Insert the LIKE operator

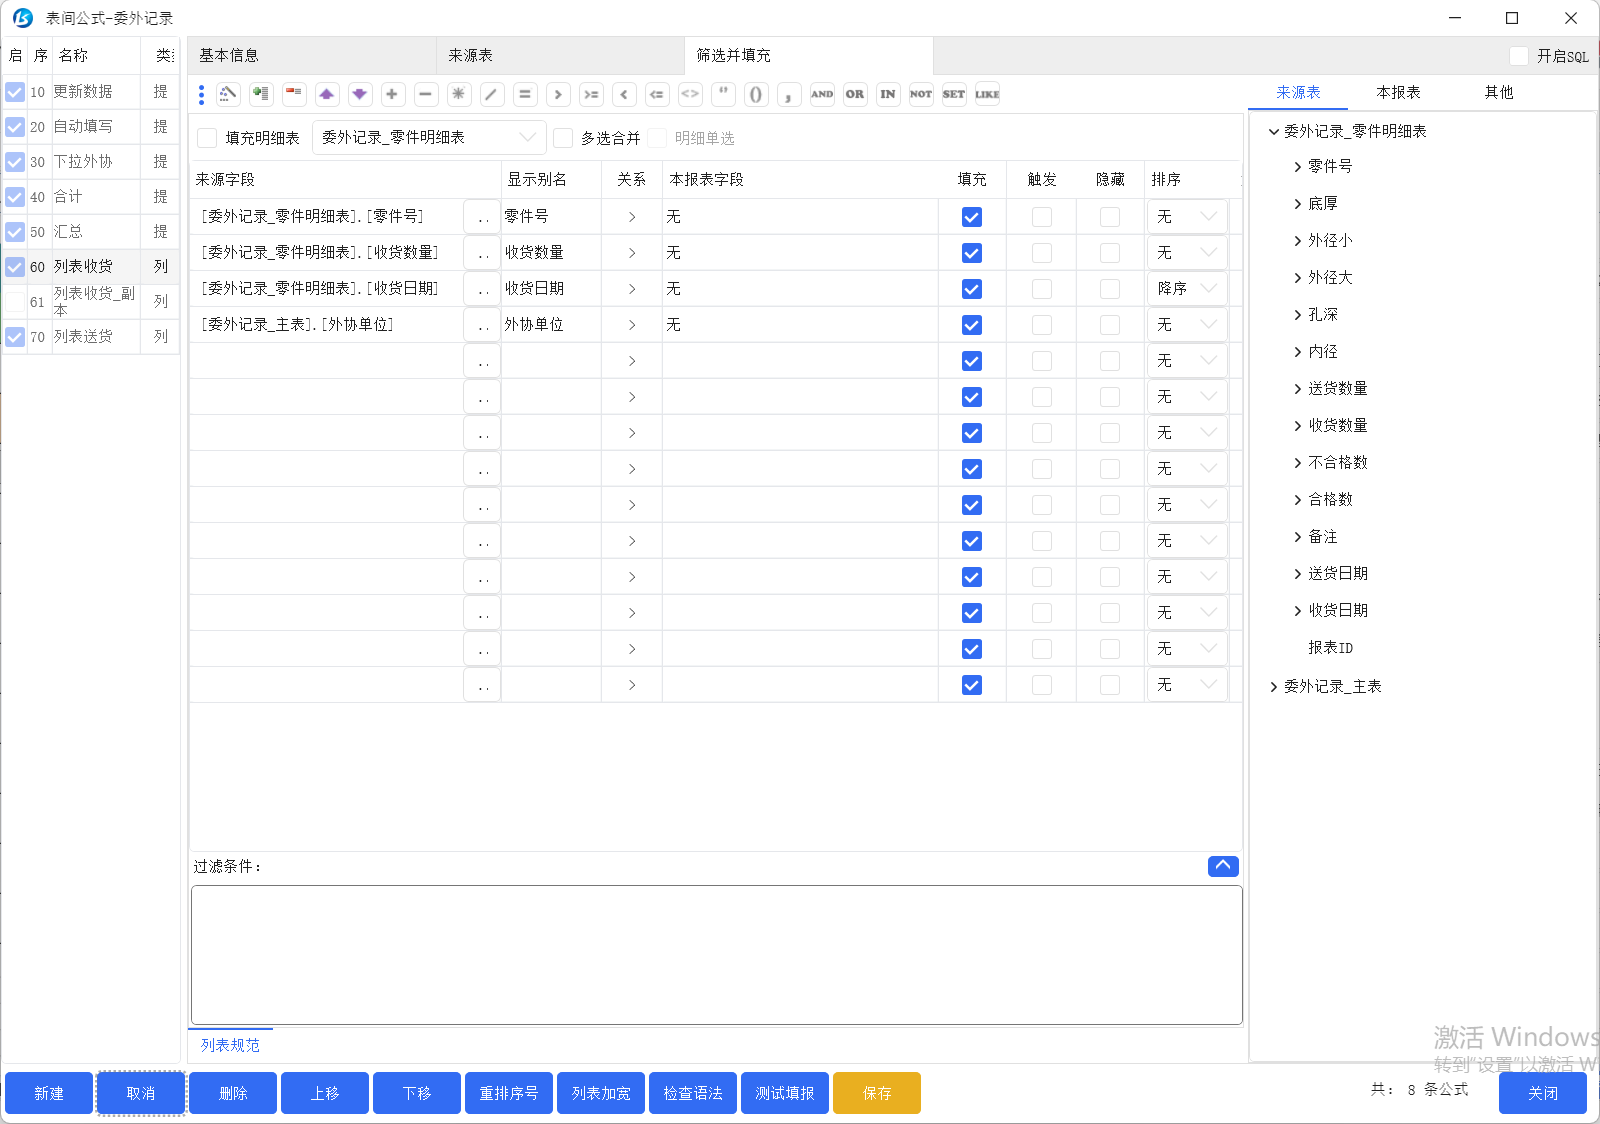coord(987,94)
